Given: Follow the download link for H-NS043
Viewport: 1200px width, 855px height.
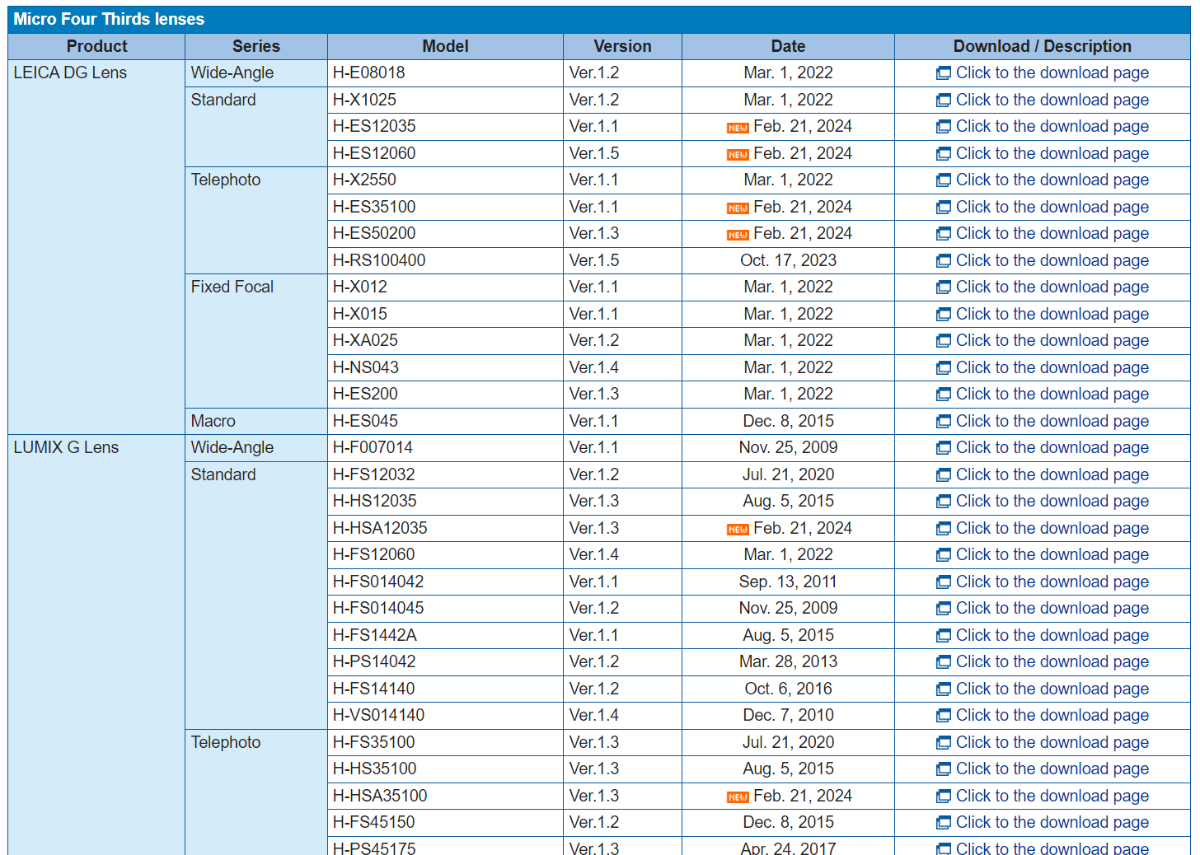Looking at the screenshot, I should click(x=1052, y=367).
